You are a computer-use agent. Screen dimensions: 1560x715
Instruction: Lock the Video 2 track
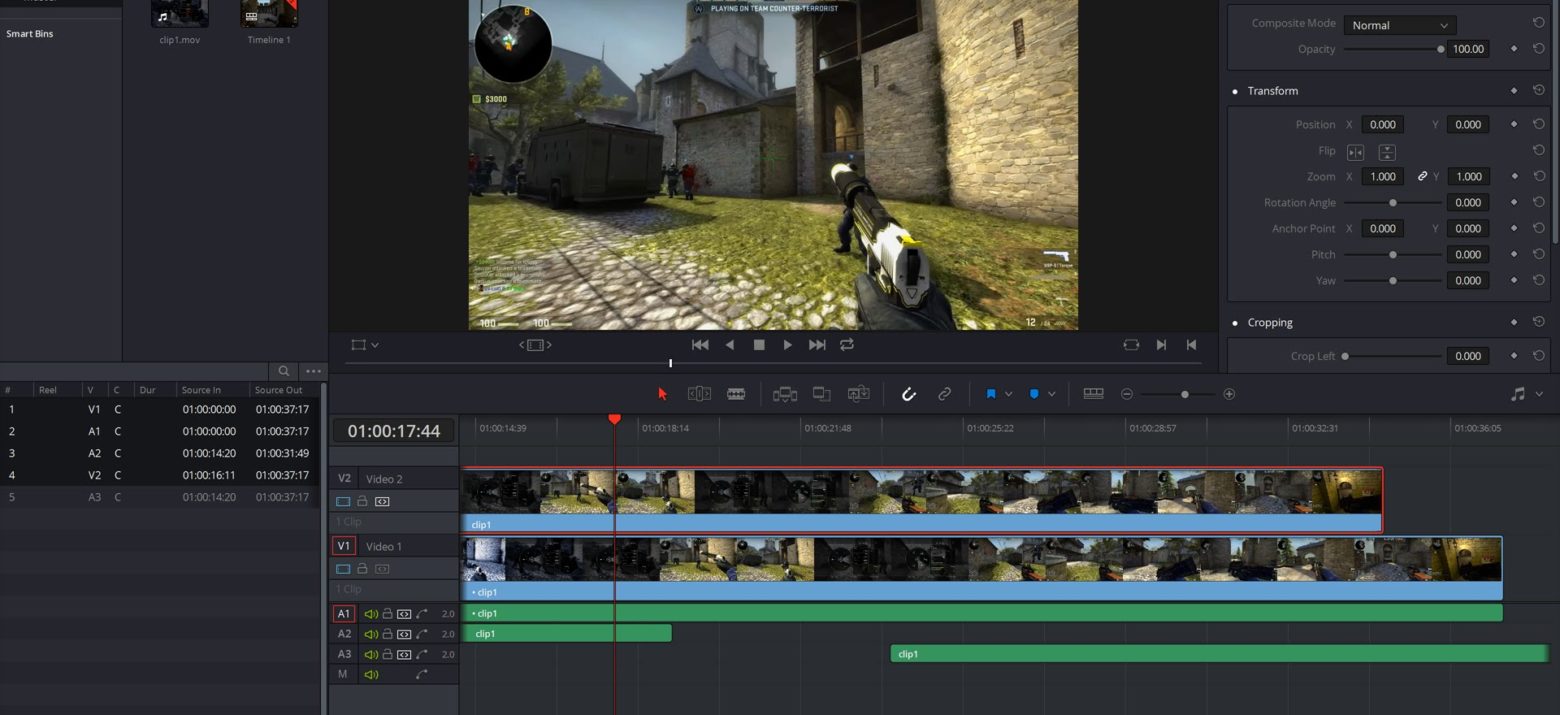click(x=362, y=501)
